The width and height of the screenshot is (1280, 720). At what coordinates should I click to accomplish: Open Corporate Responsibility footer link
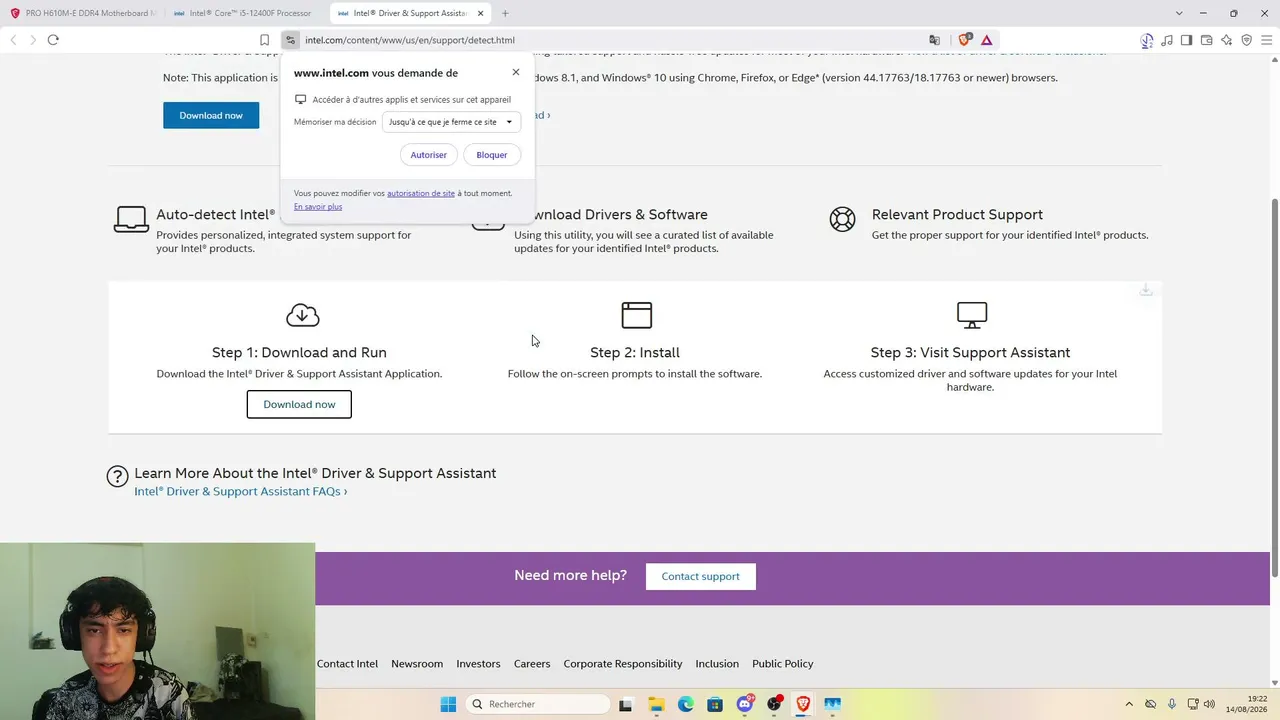click(x=623, y=664)
